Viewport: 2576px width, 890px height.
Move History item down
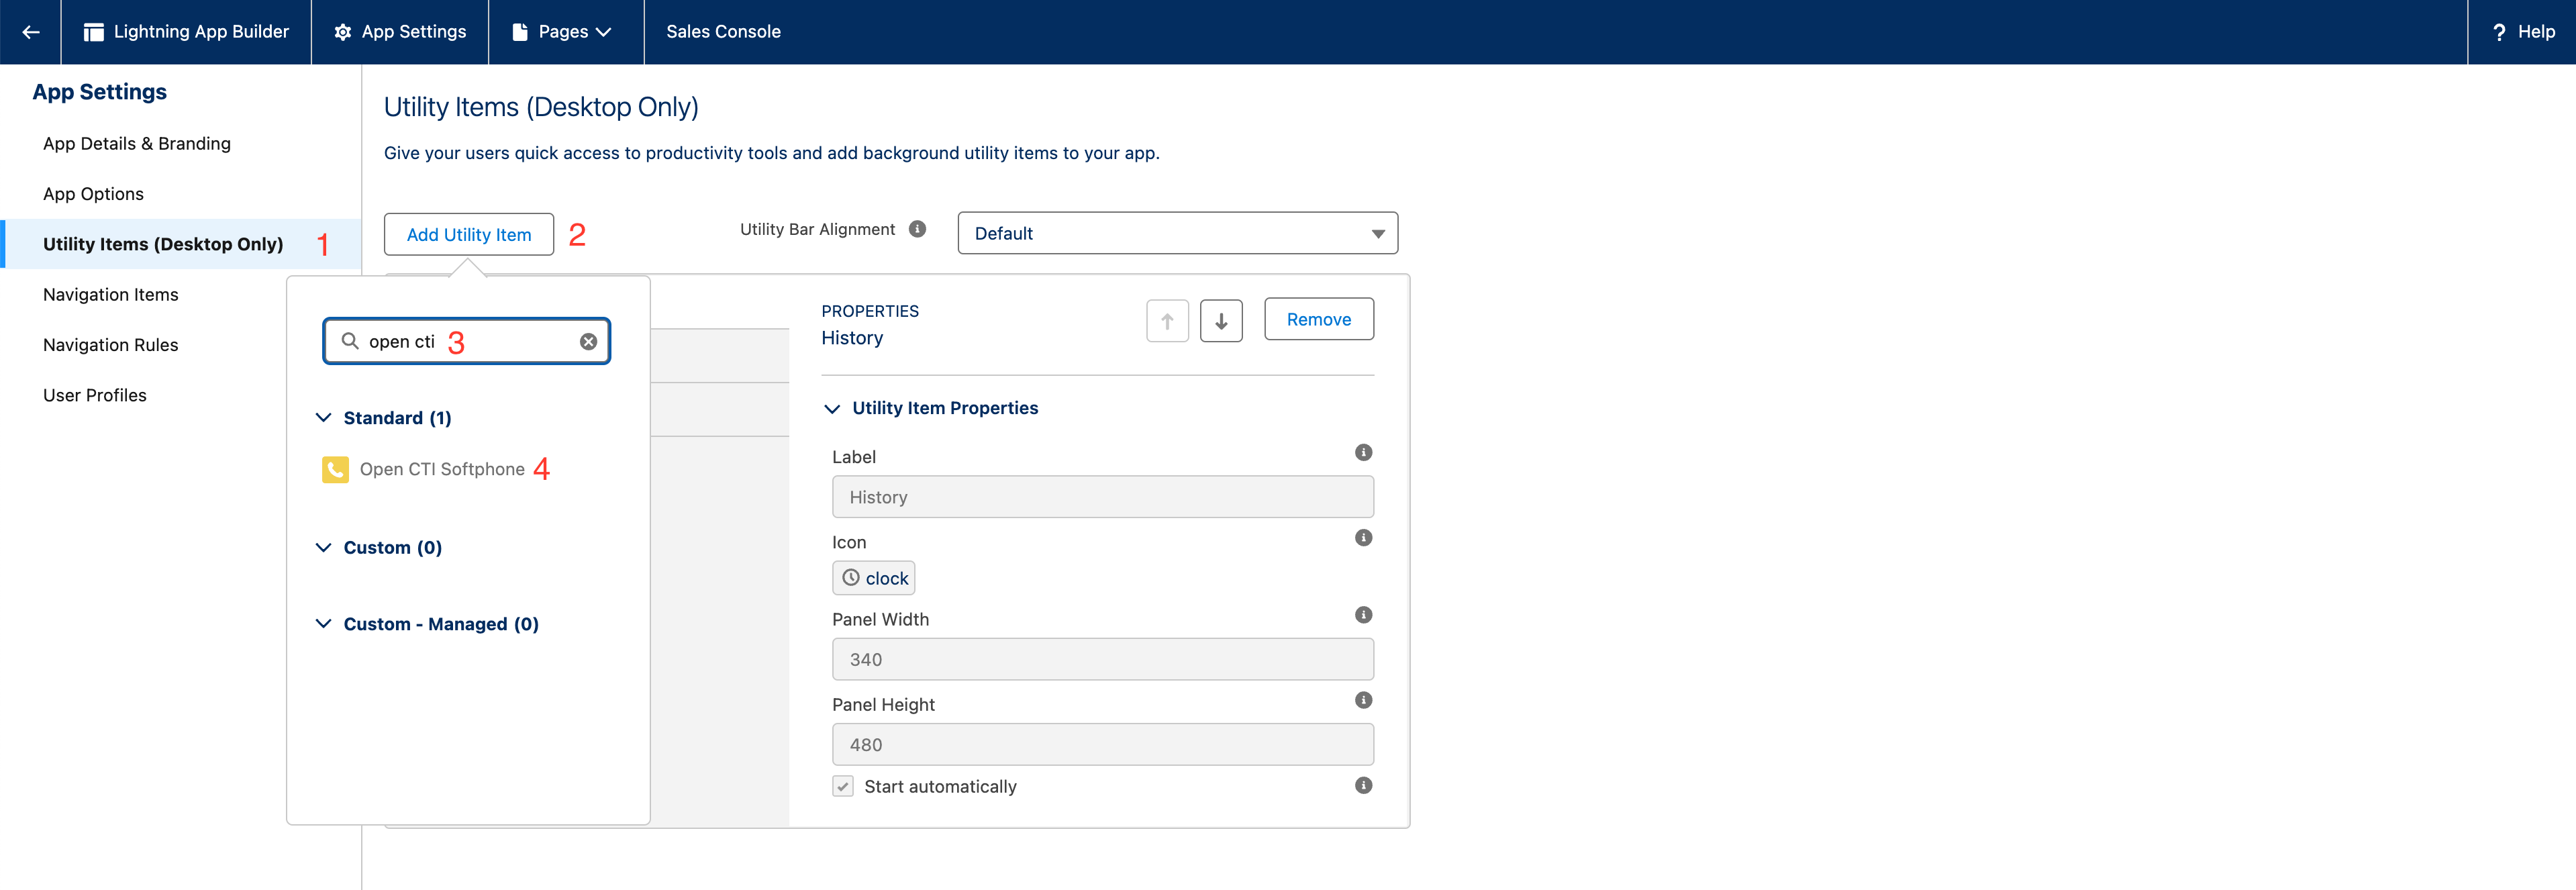[x=1221, y=321]
